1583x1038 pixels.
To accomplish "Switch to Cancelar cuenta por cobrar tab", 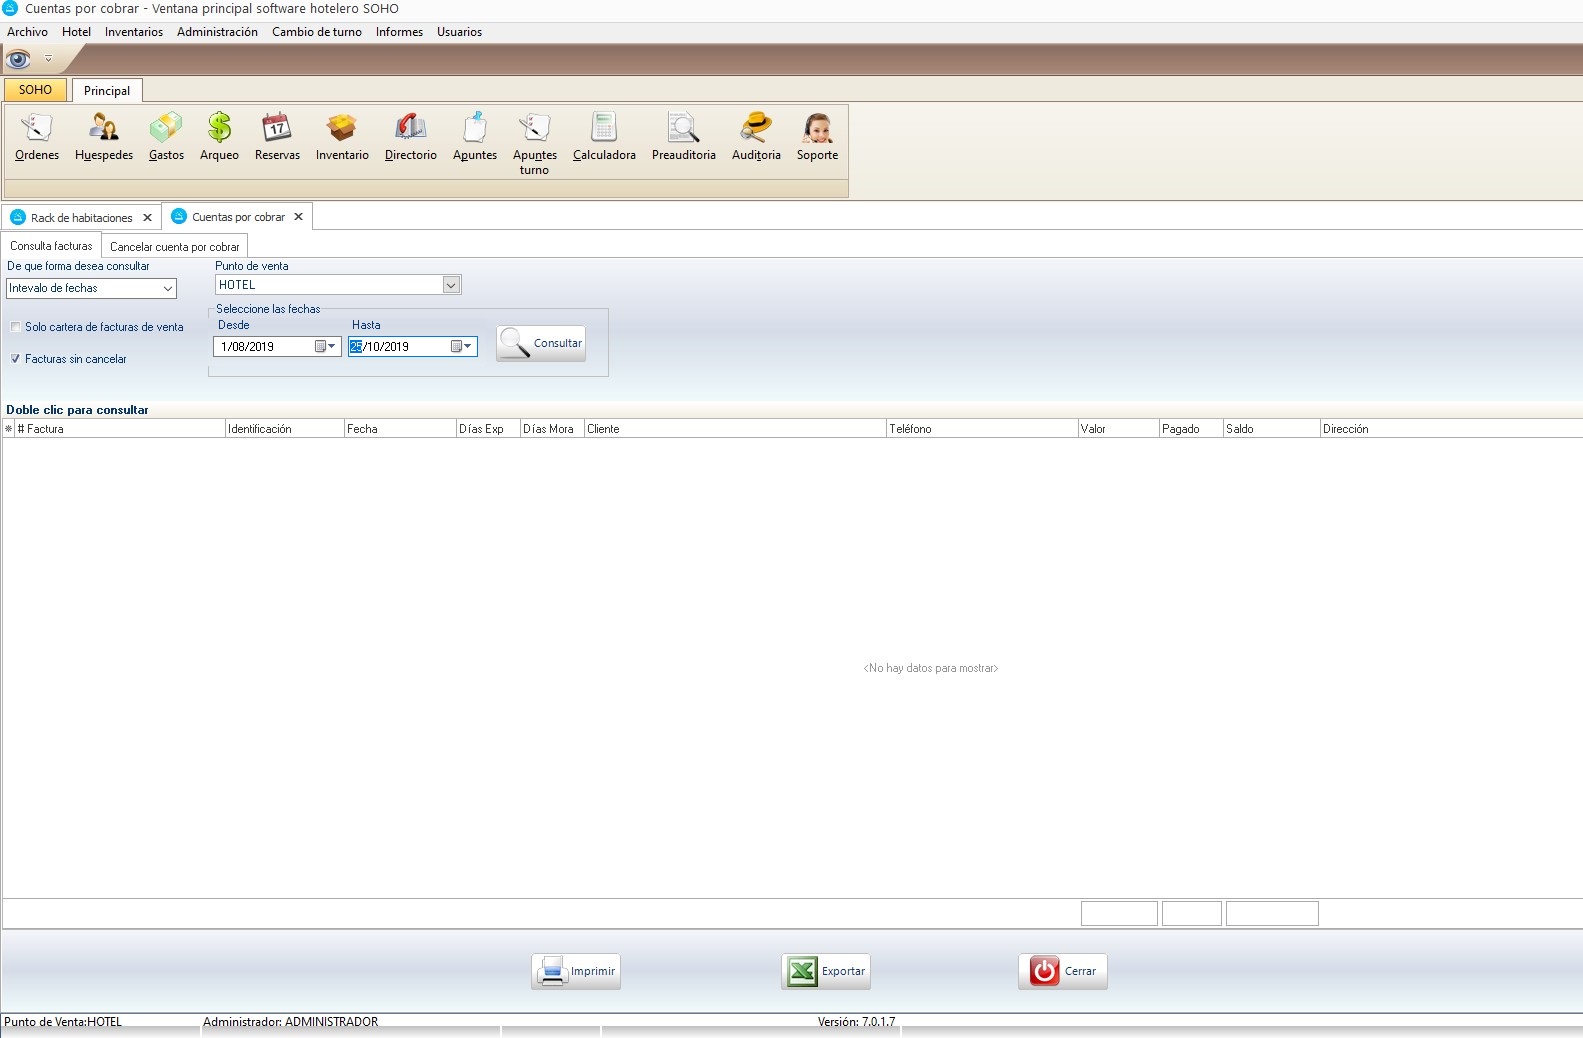I will (x=174, y=247).
